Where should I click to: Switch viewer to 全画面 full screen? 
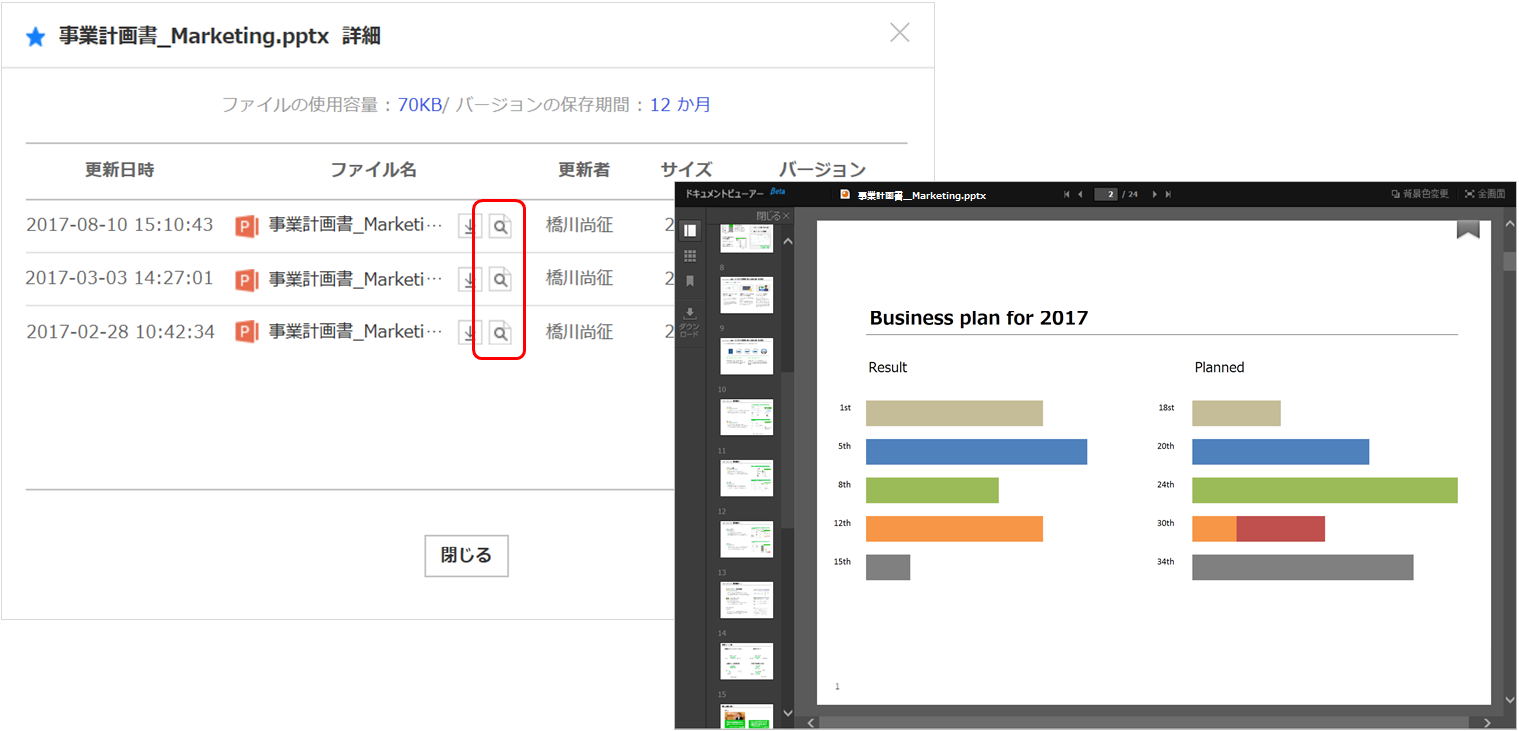click(x=1484, y=195)
